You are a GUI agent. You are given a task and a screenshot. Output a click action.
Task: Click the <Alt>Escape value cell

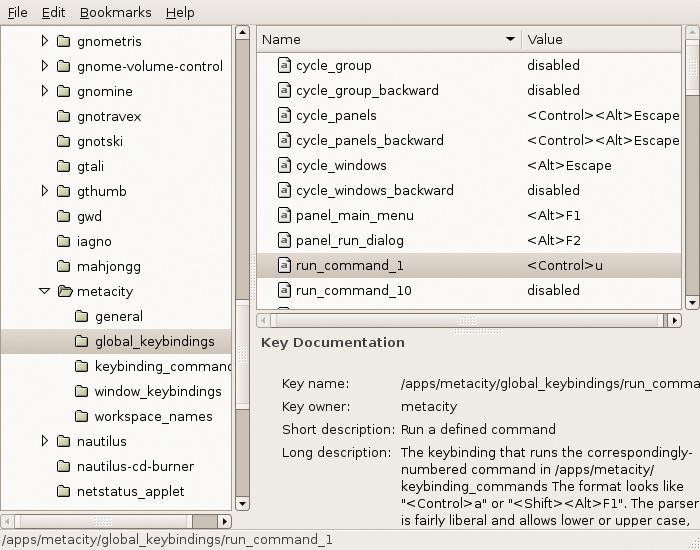[x=569, y=166]
